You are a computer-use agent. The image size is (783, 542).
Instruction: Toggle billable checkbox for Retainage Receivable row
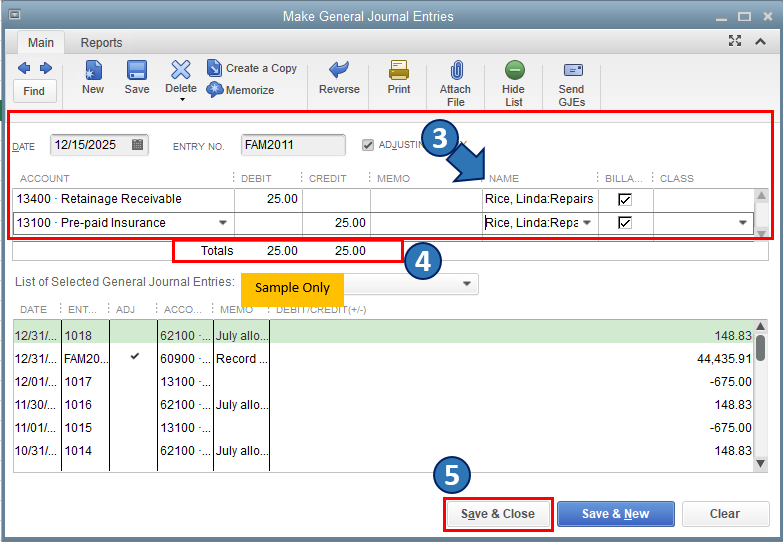pyautogui.click(x=625, y=199)
